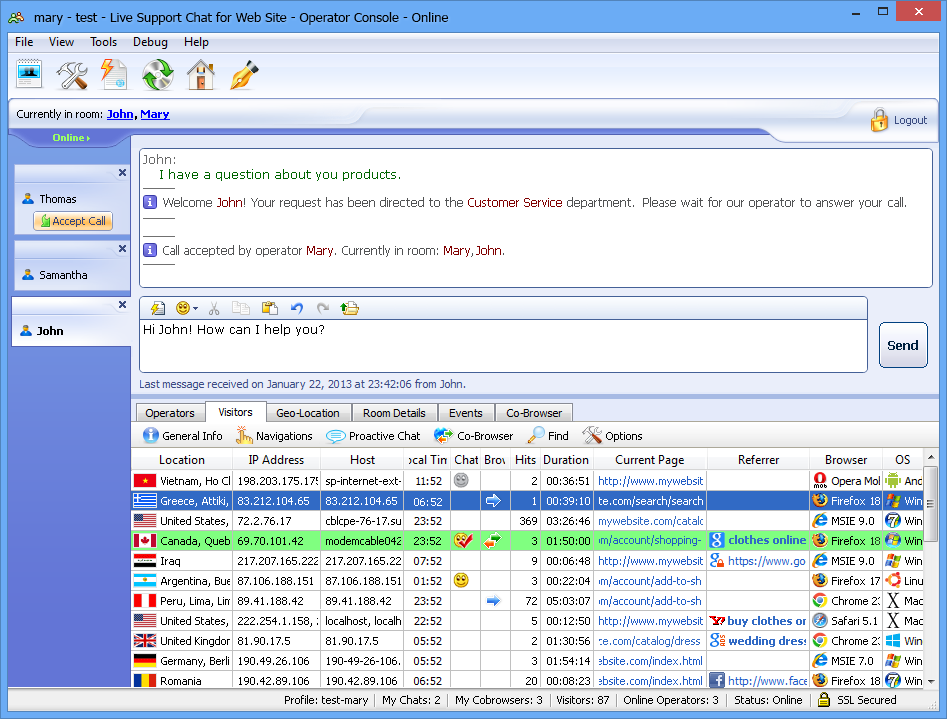This screenshot has width=947, height=719.
Task: Click the Paste clipboard icon
Action: coord(269,308)
